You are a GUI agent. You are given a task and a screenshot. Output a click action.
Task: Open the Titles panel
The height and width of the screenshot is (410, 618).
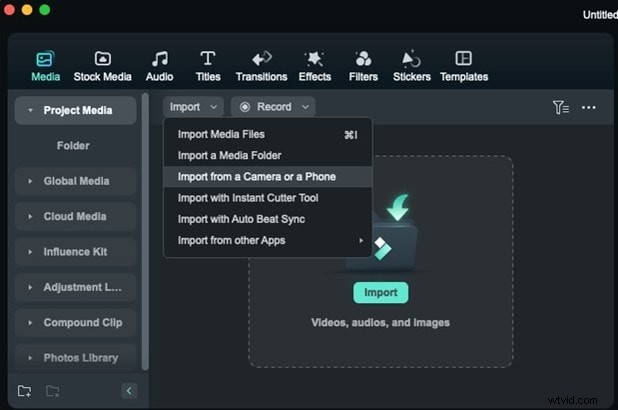click(208, 60)
